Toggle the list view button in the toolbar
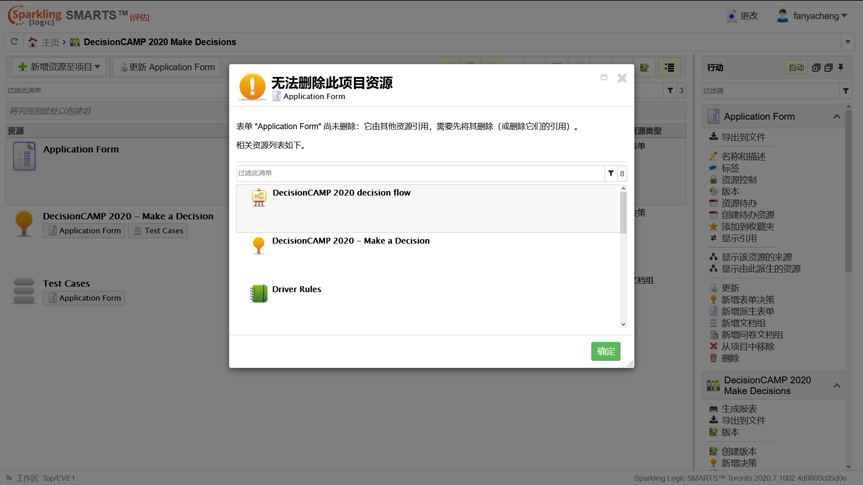Viewport: 863px width, 485px height. tap(669, 67)
